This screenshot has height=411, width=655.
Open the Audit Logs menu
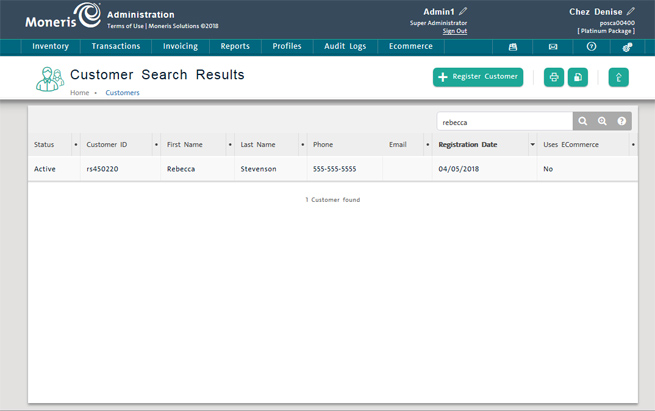(345, 46)
